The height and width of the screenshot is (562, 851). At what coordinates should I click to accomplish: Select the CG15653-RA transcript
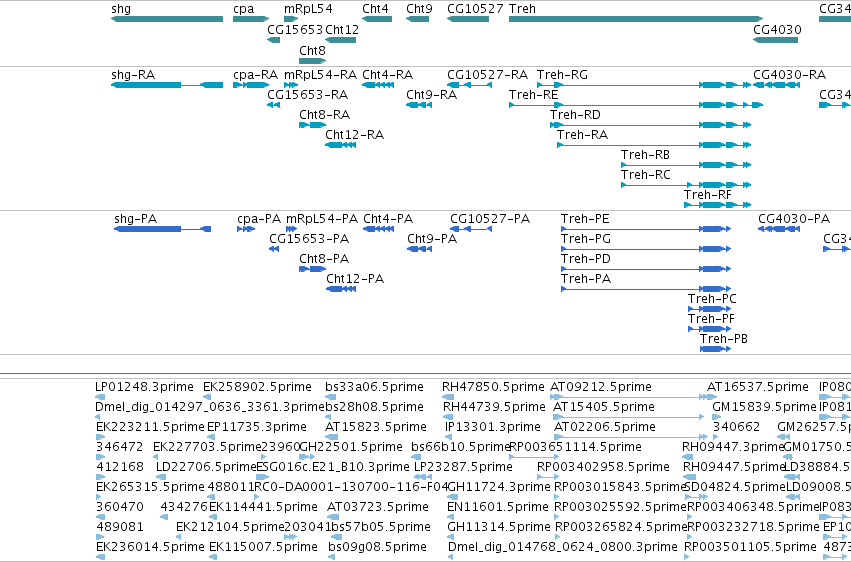[274, 105]
